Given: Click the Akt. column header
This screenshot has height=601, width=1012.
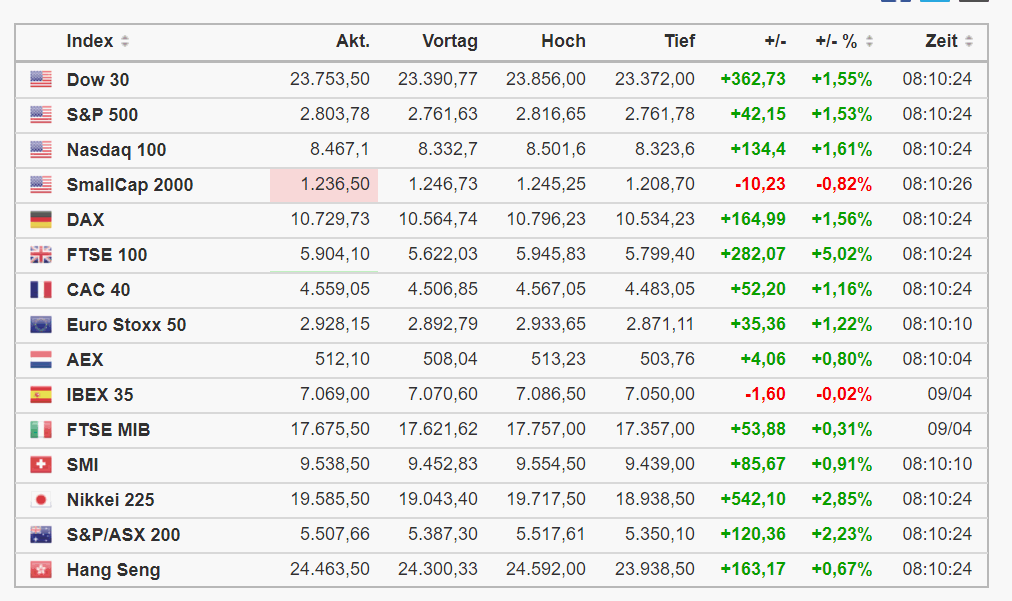Looking at the screenshot, I should click(353, 42).
